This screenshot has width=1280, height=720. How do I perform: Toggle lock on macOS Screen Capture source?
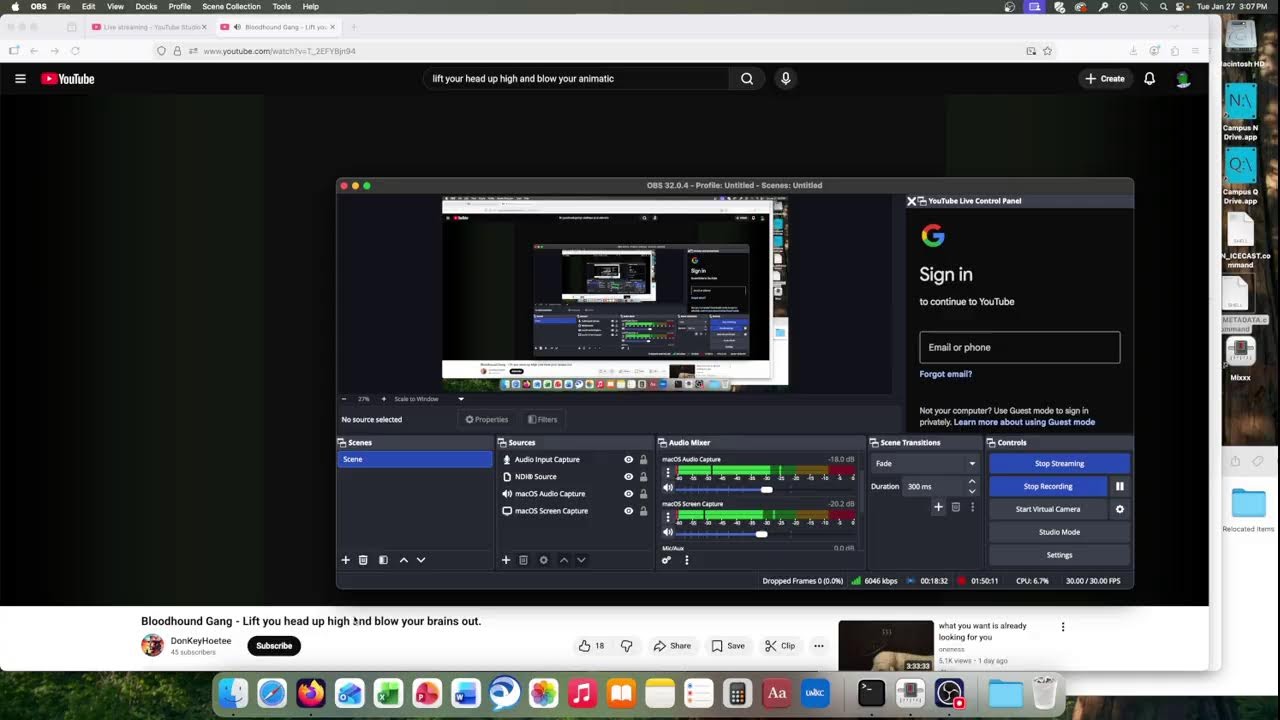(x=643, y=511)
